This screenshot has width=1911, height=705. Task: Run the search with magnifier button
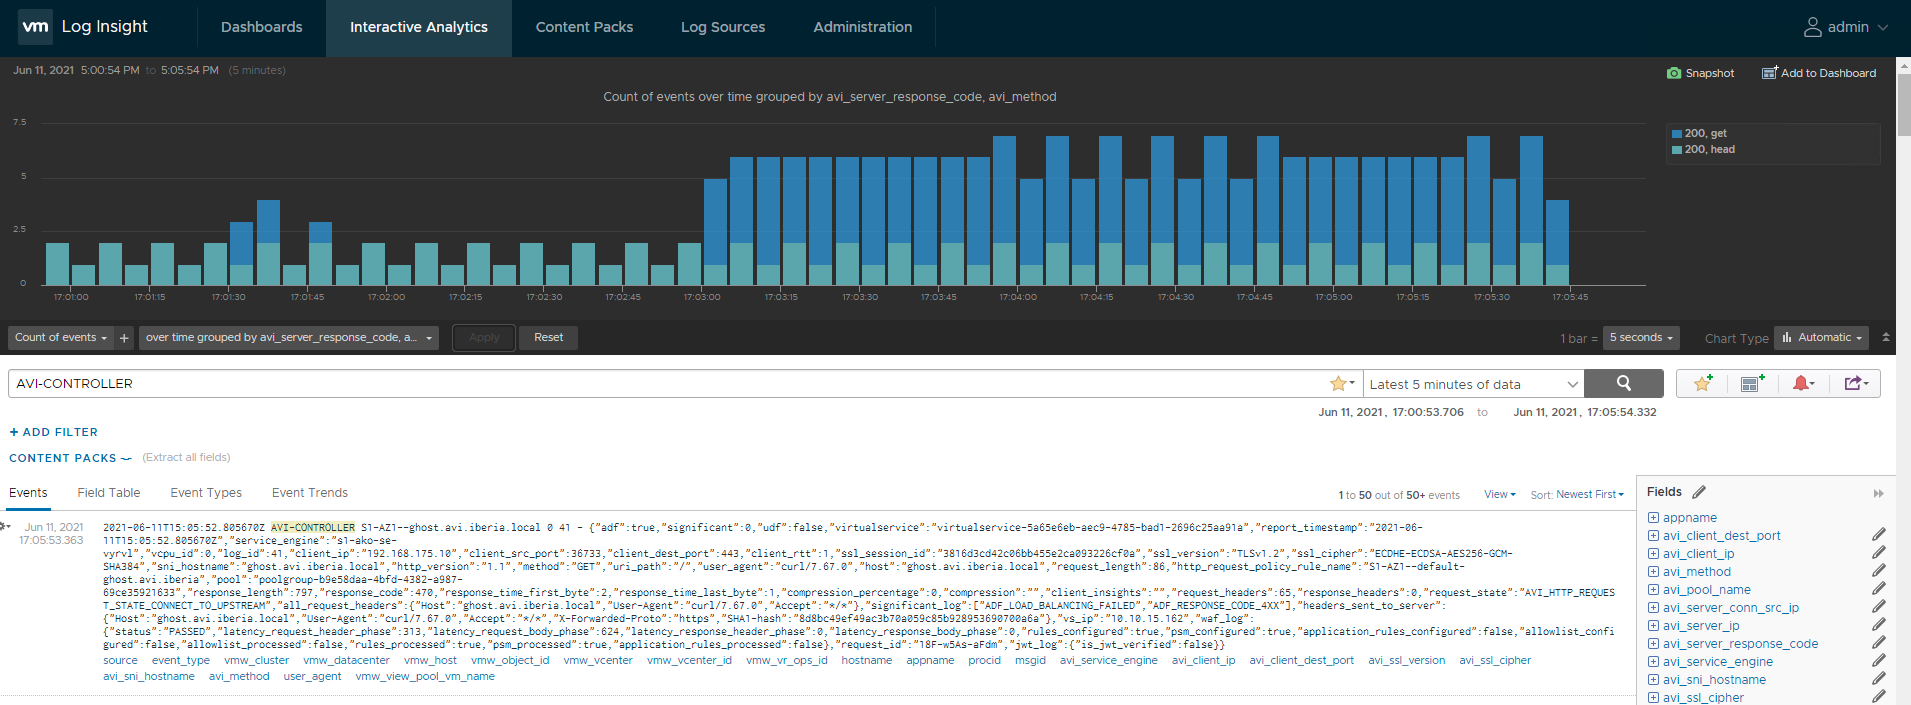[x=1624, y=384]
